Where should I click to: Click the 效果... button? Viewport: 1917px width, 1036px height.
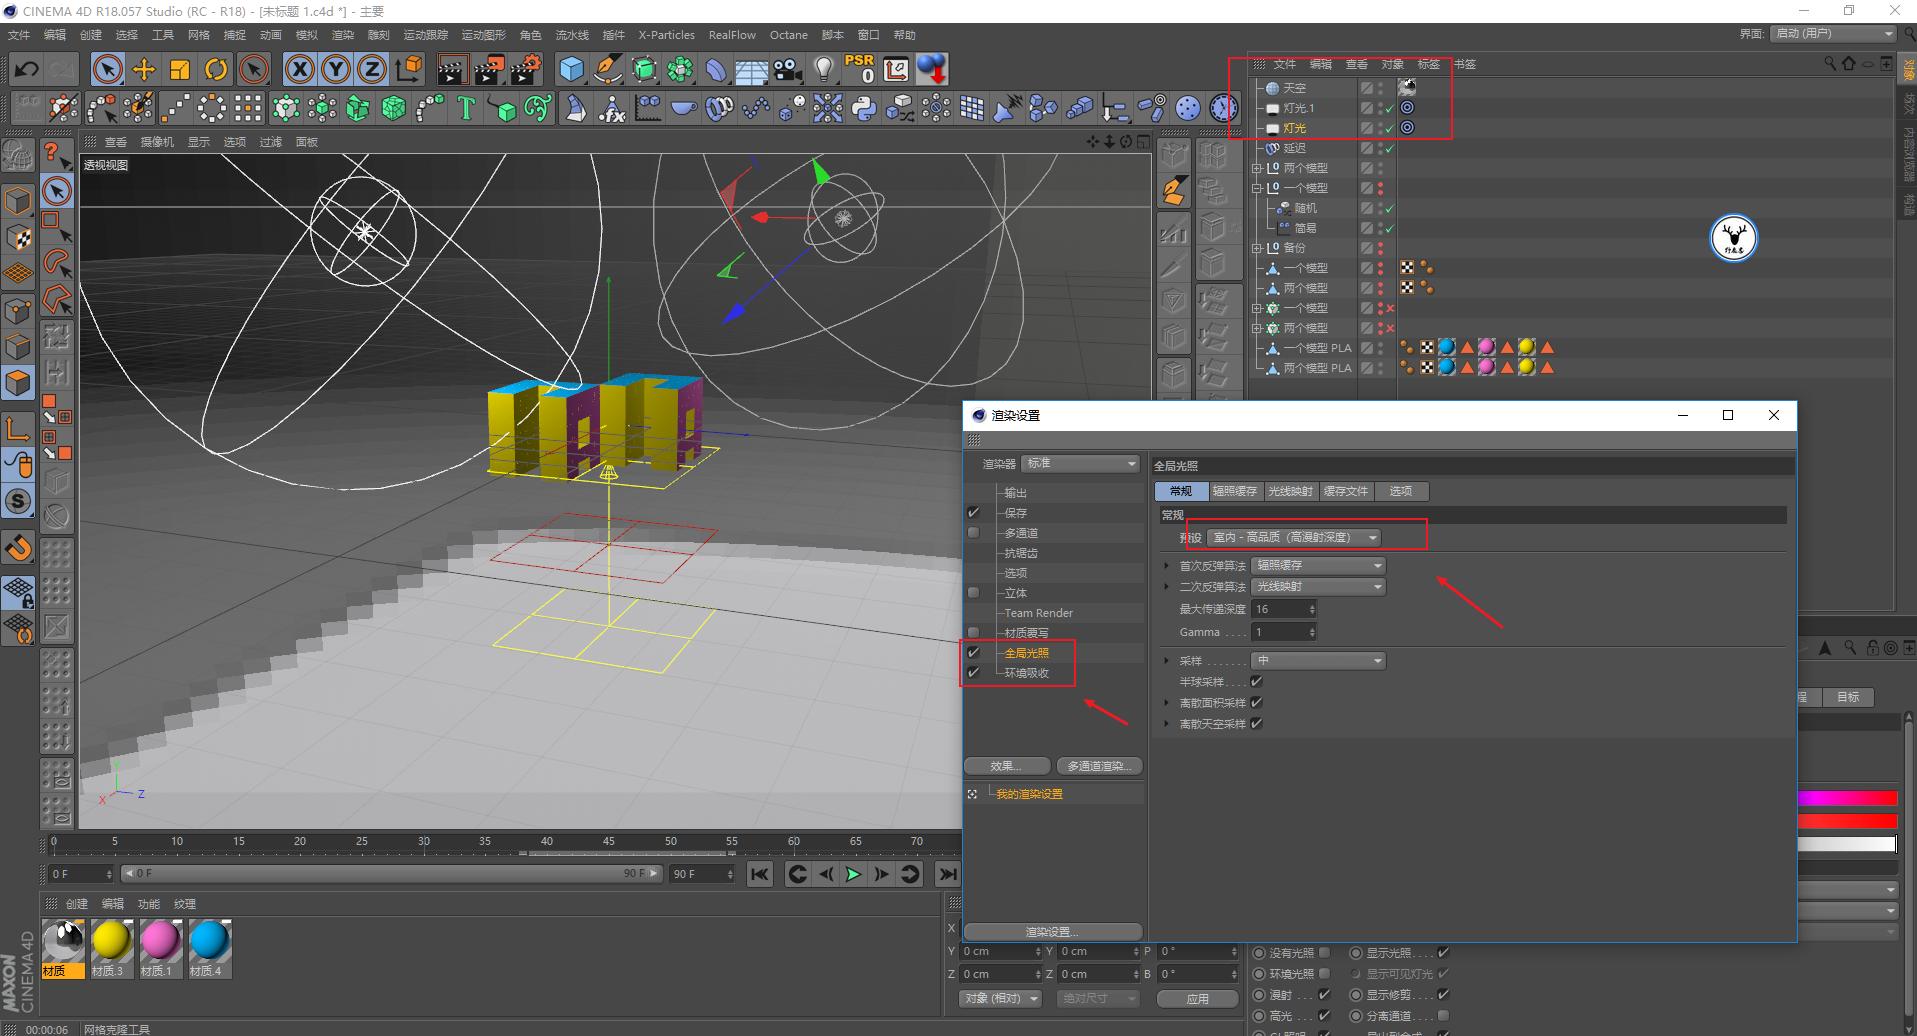[1006, 766]
